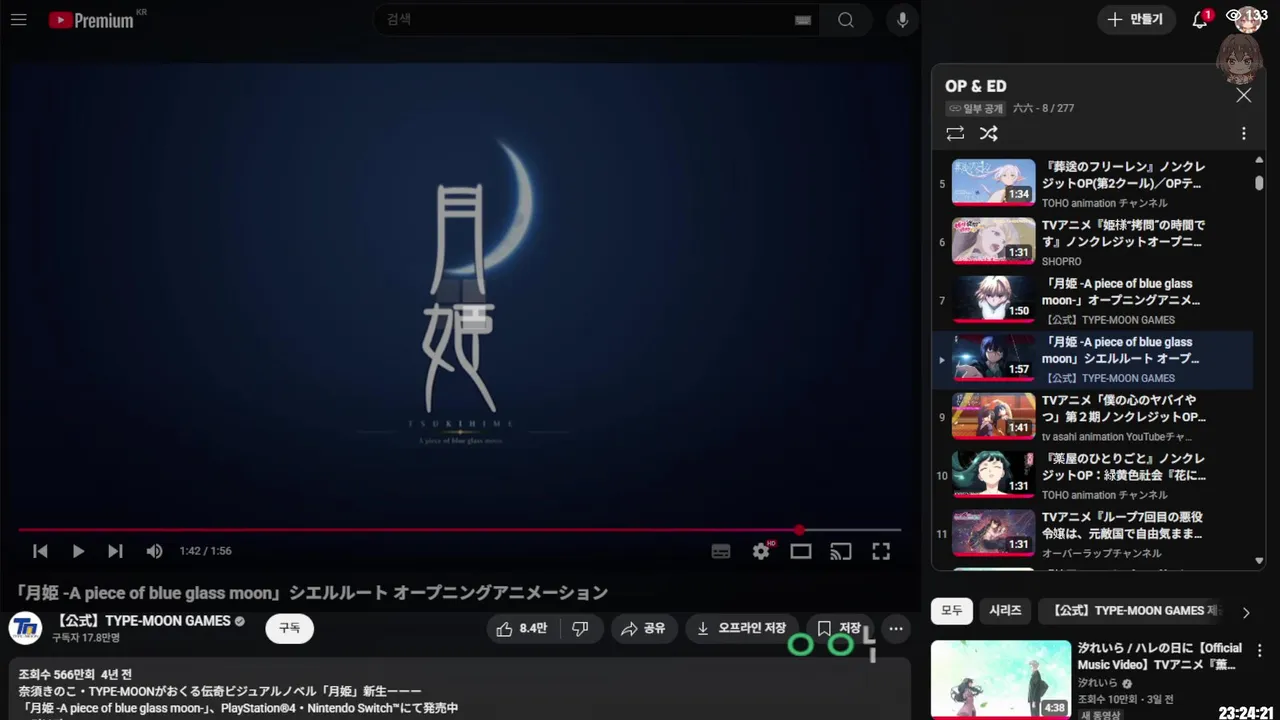The height and width of the screenshot is (720, 1280).
Task: Skip to previous video
Action: tap(40, 551)
